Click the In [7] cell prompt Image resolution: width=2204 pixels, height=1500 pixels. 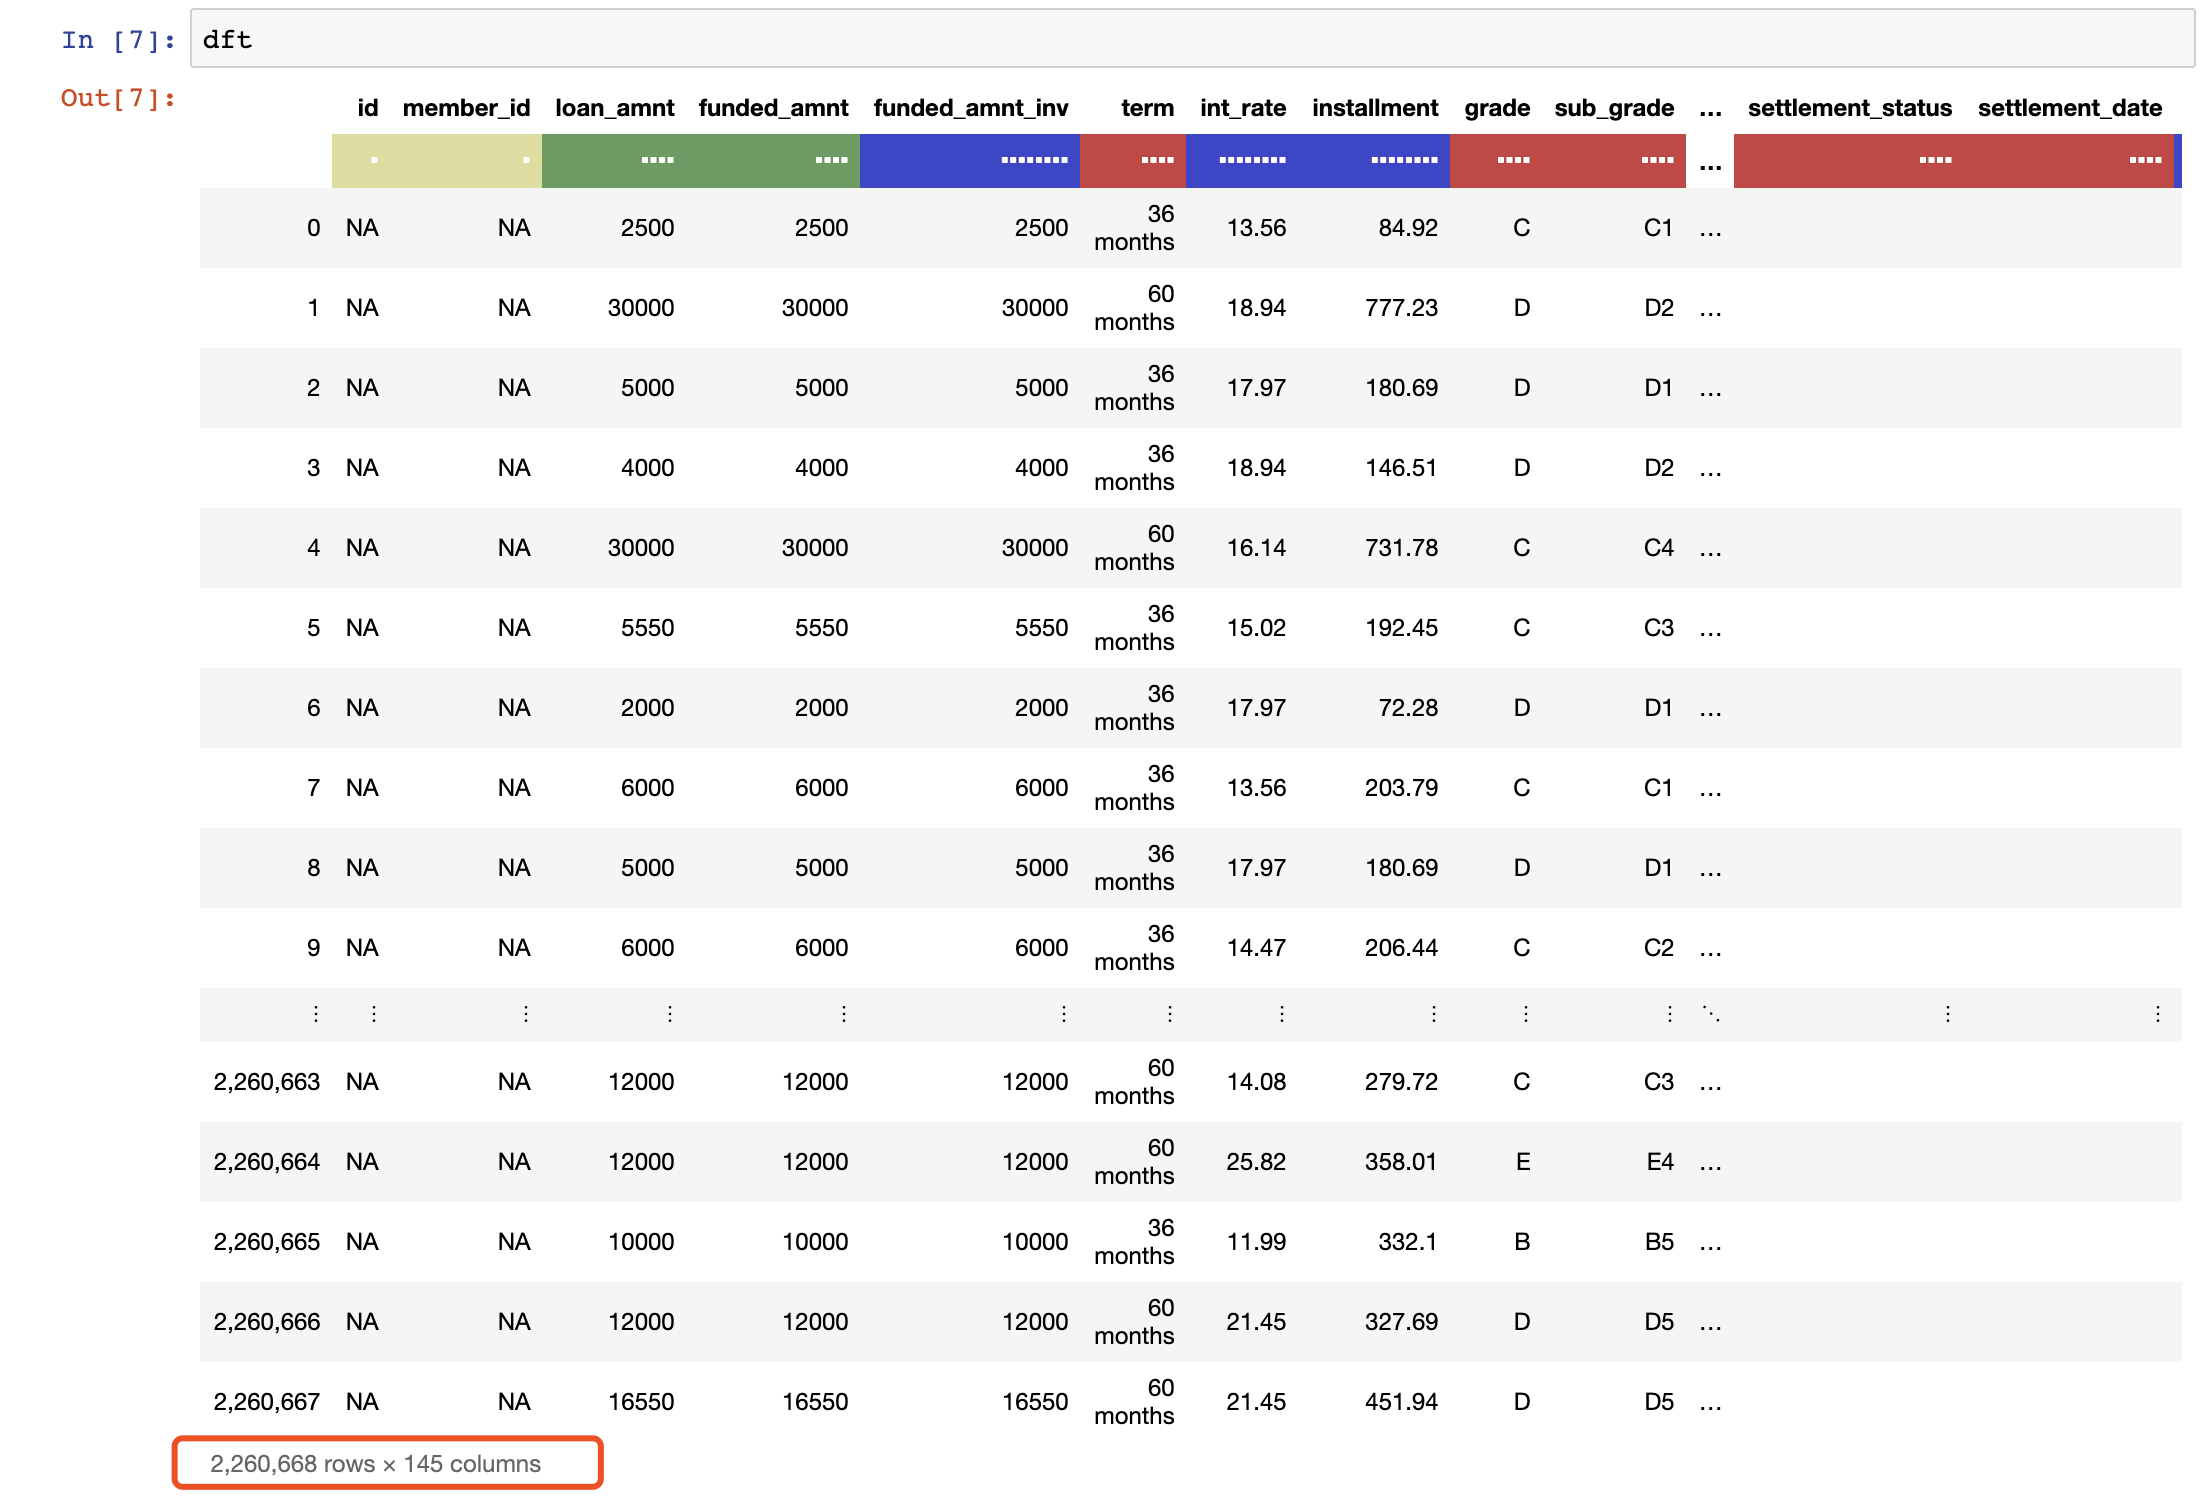tap(118, 40)
